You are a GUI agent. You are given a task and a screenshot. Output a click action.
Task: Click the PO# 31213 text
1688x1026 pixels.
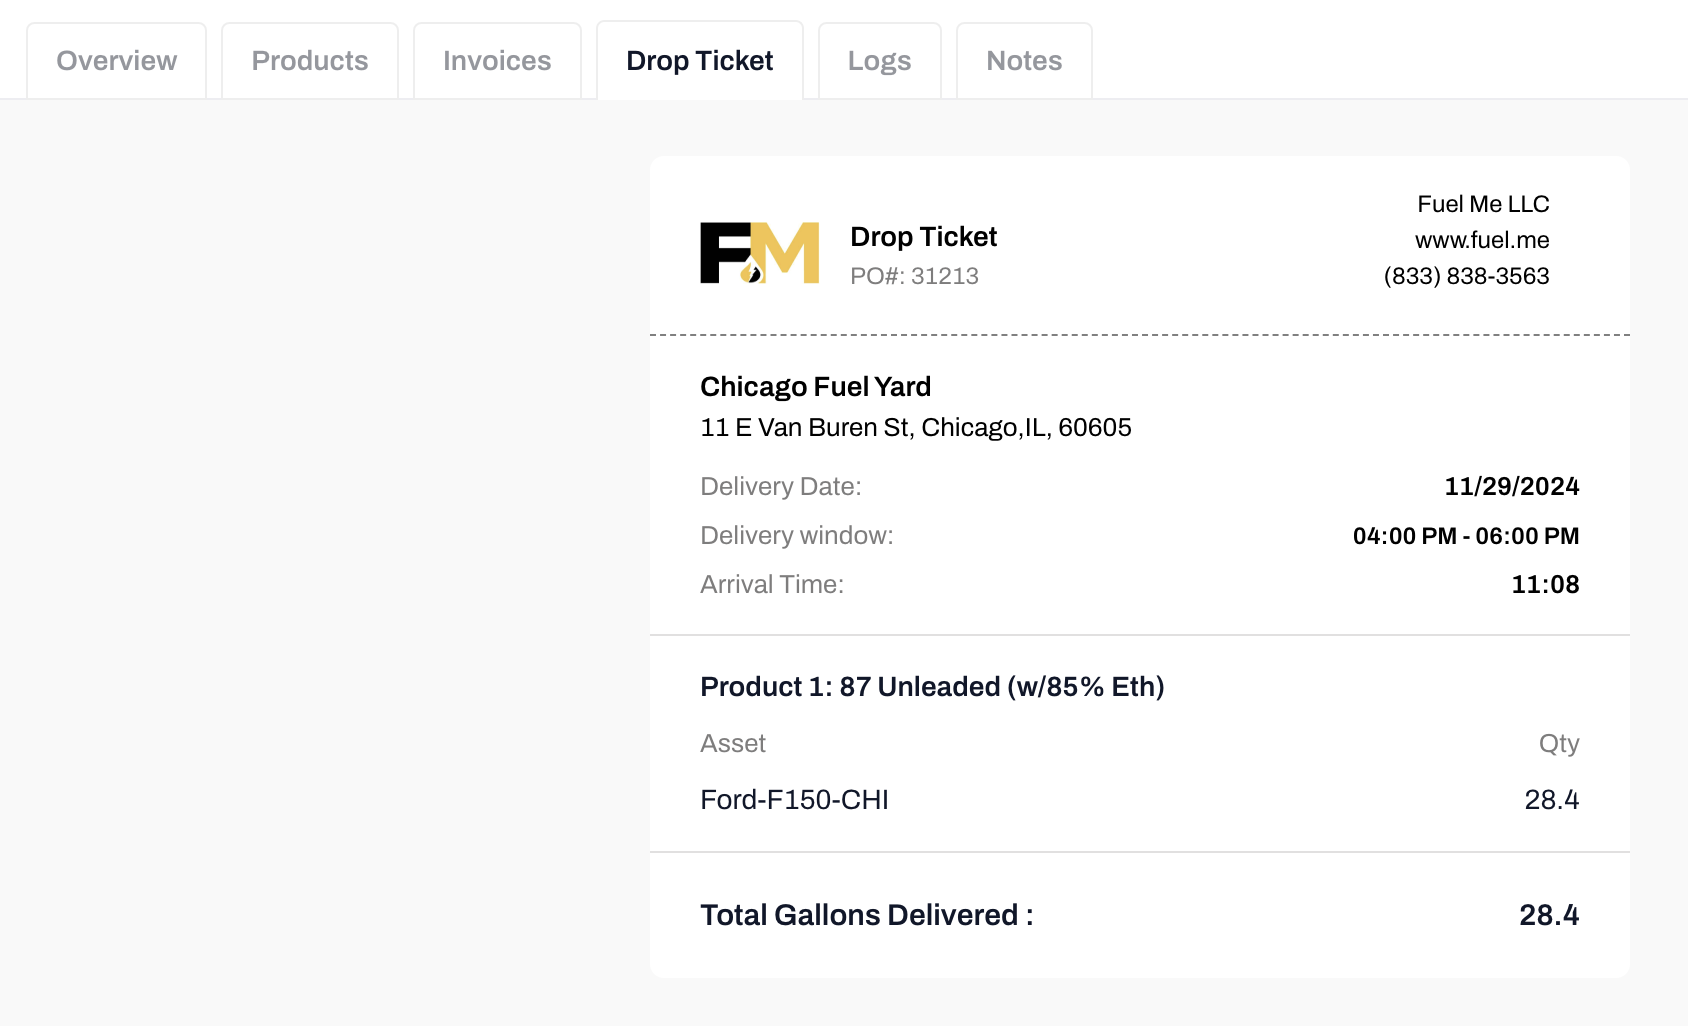point(914,276)
